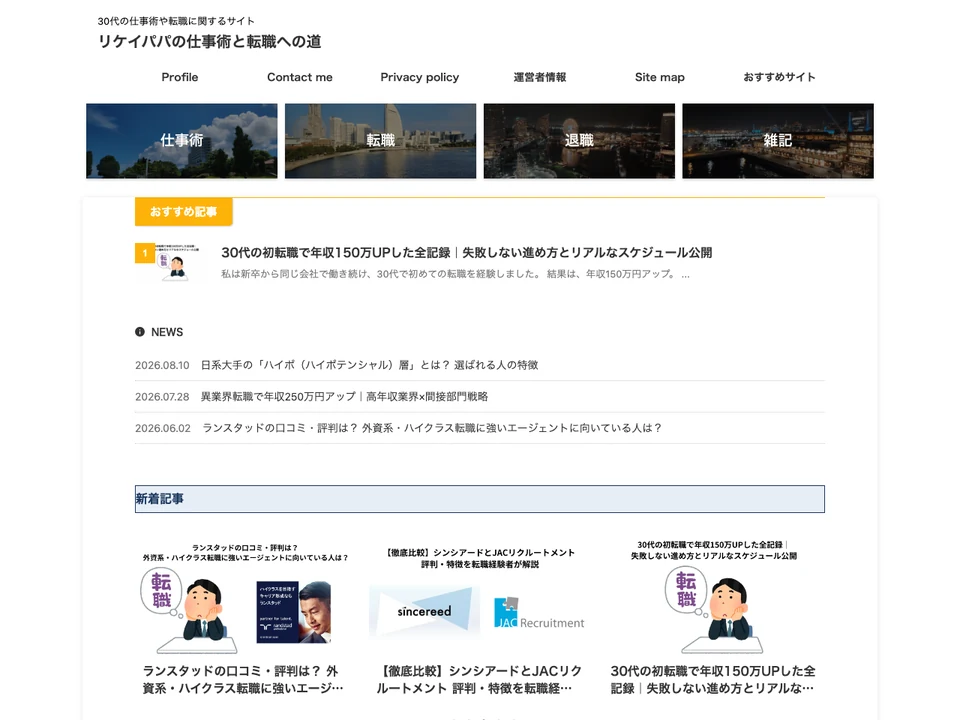This screenshot has width=960, height=720.
Task: Open シンシアードとJAC comparison card image
Action: pos(479,597)
